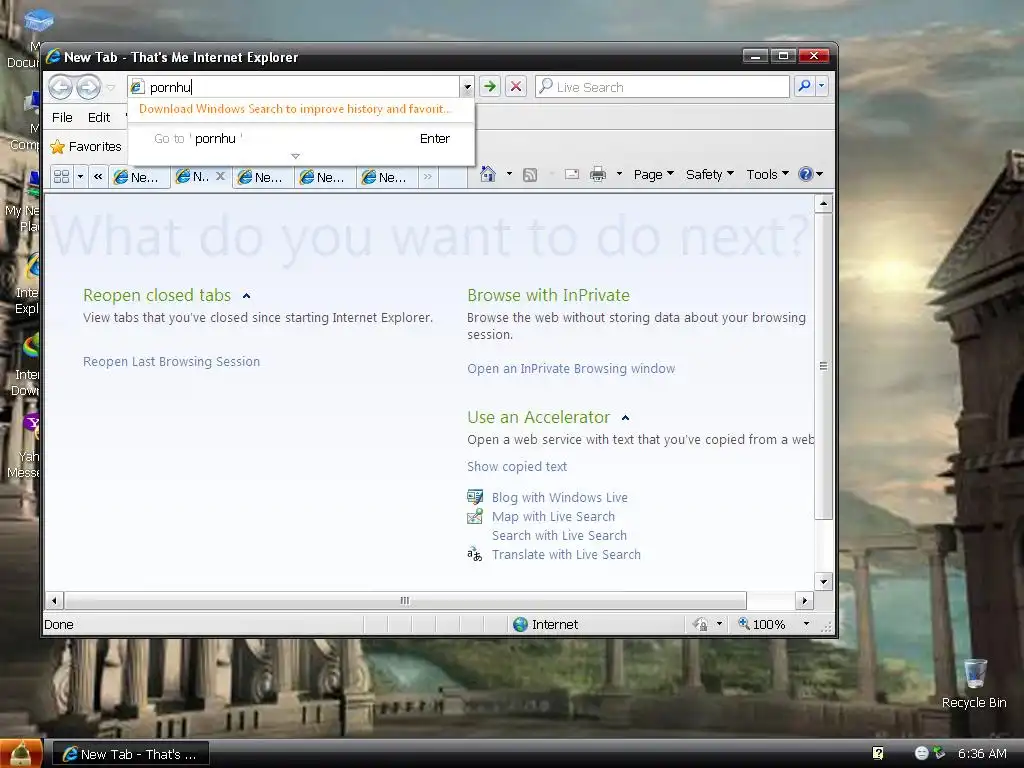Viewport: 1024px width, 768px height.
Task: Open the Tools menu
Action: tap(768, 174)
